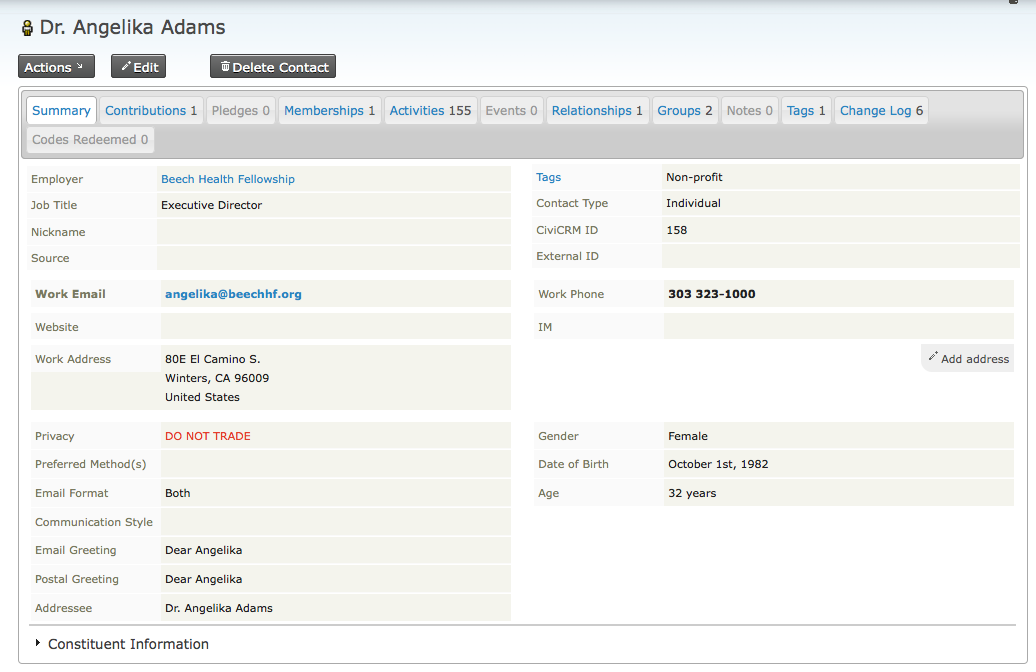Open the Actions dropdown menu

[55, 66]
